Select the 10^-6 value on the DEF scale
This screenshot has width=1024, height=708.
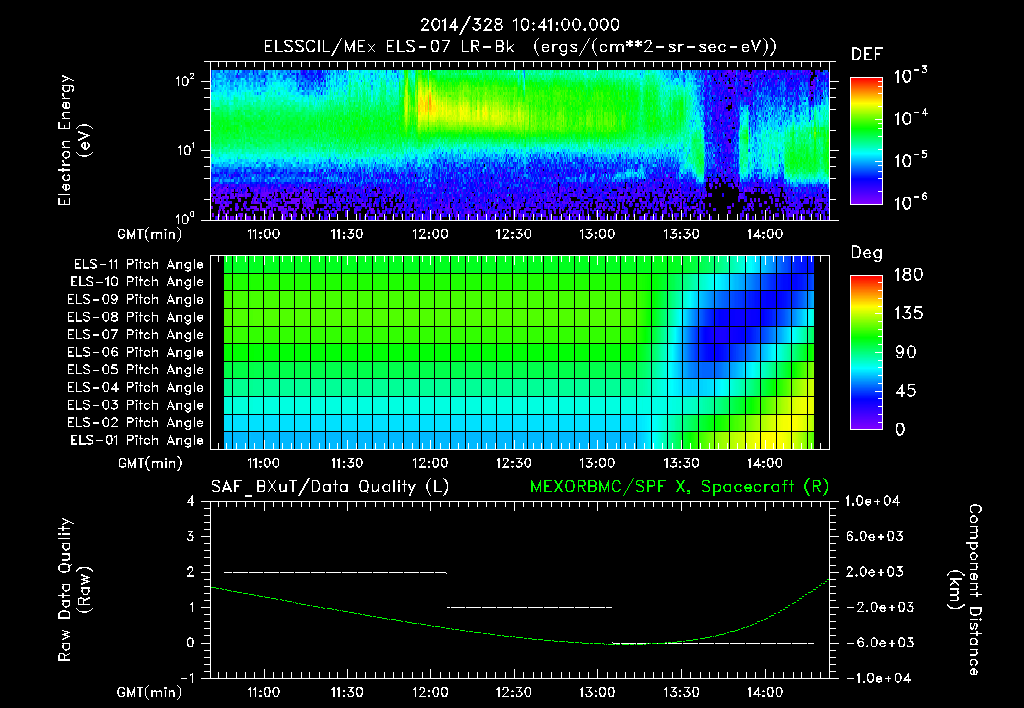coord(910,202)
